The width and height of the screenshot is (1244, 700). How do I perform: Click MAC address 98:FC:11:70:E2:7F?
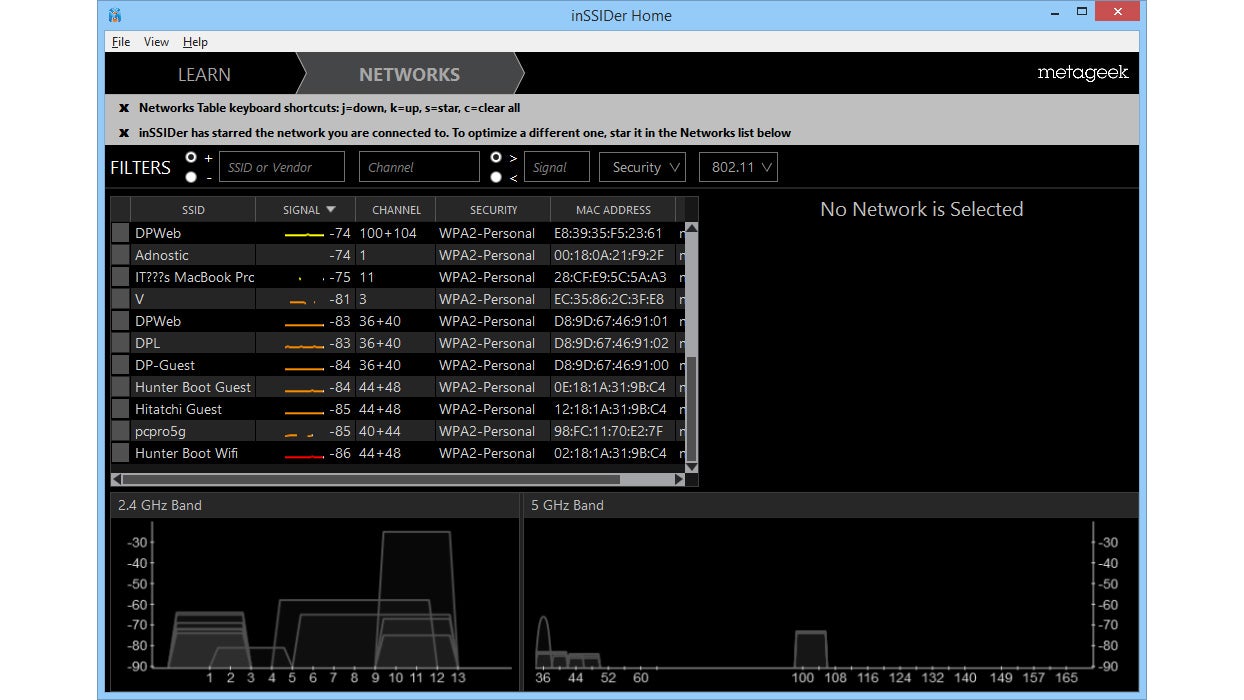pos(608,431)
